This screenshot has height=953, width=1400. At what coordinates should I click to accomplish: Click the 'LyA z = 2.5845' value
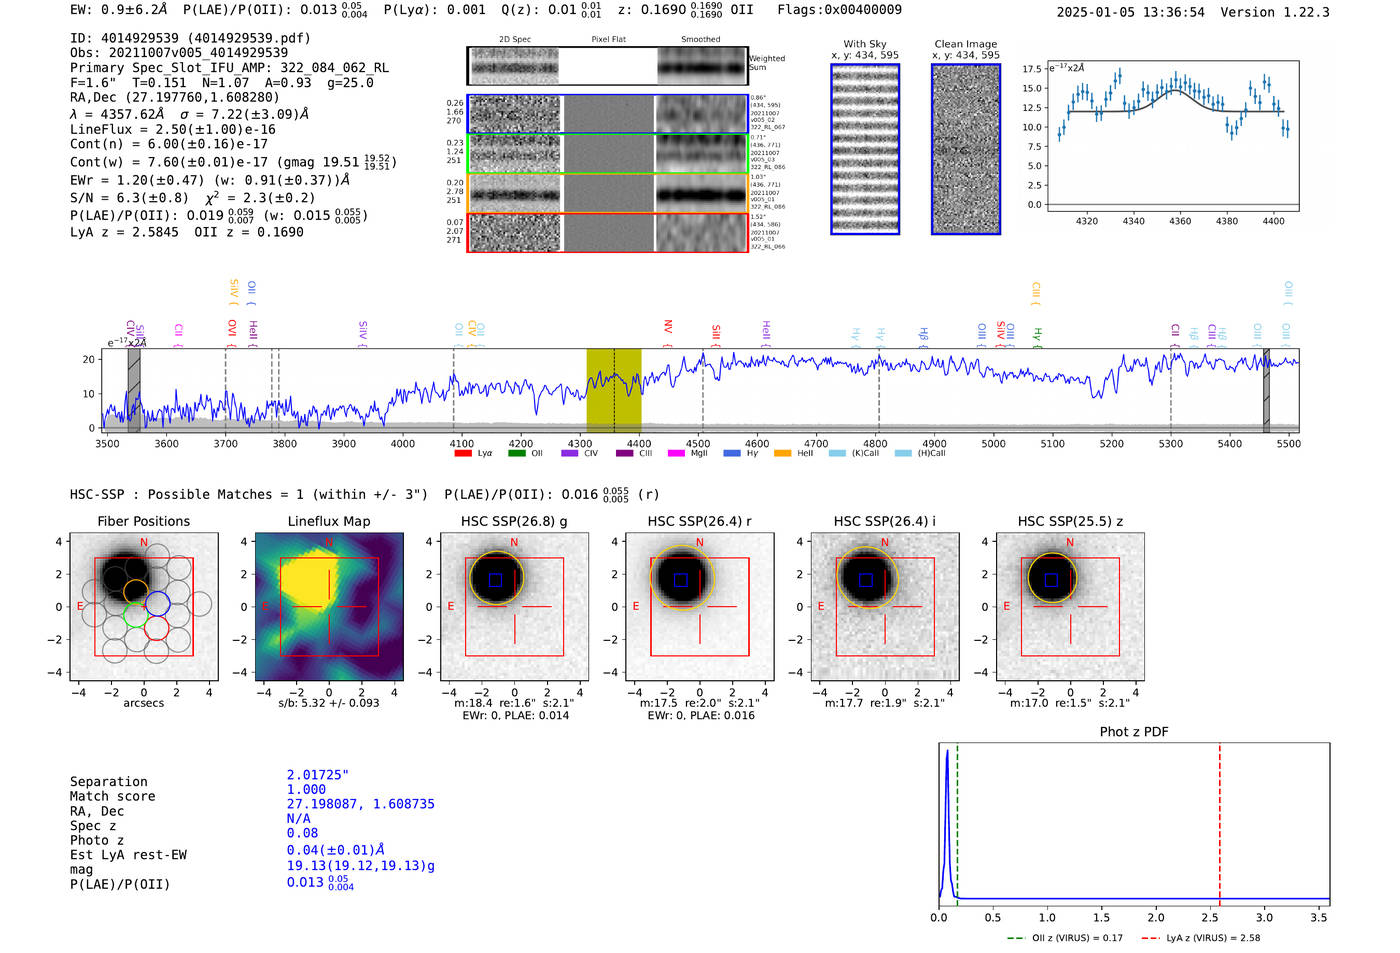[124, 232]
